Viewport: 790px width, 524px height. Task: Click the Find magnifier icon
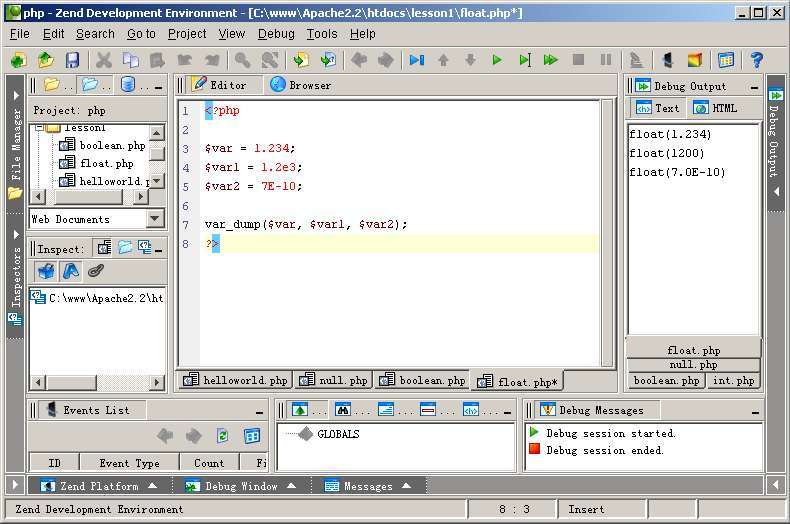[242, 60]
